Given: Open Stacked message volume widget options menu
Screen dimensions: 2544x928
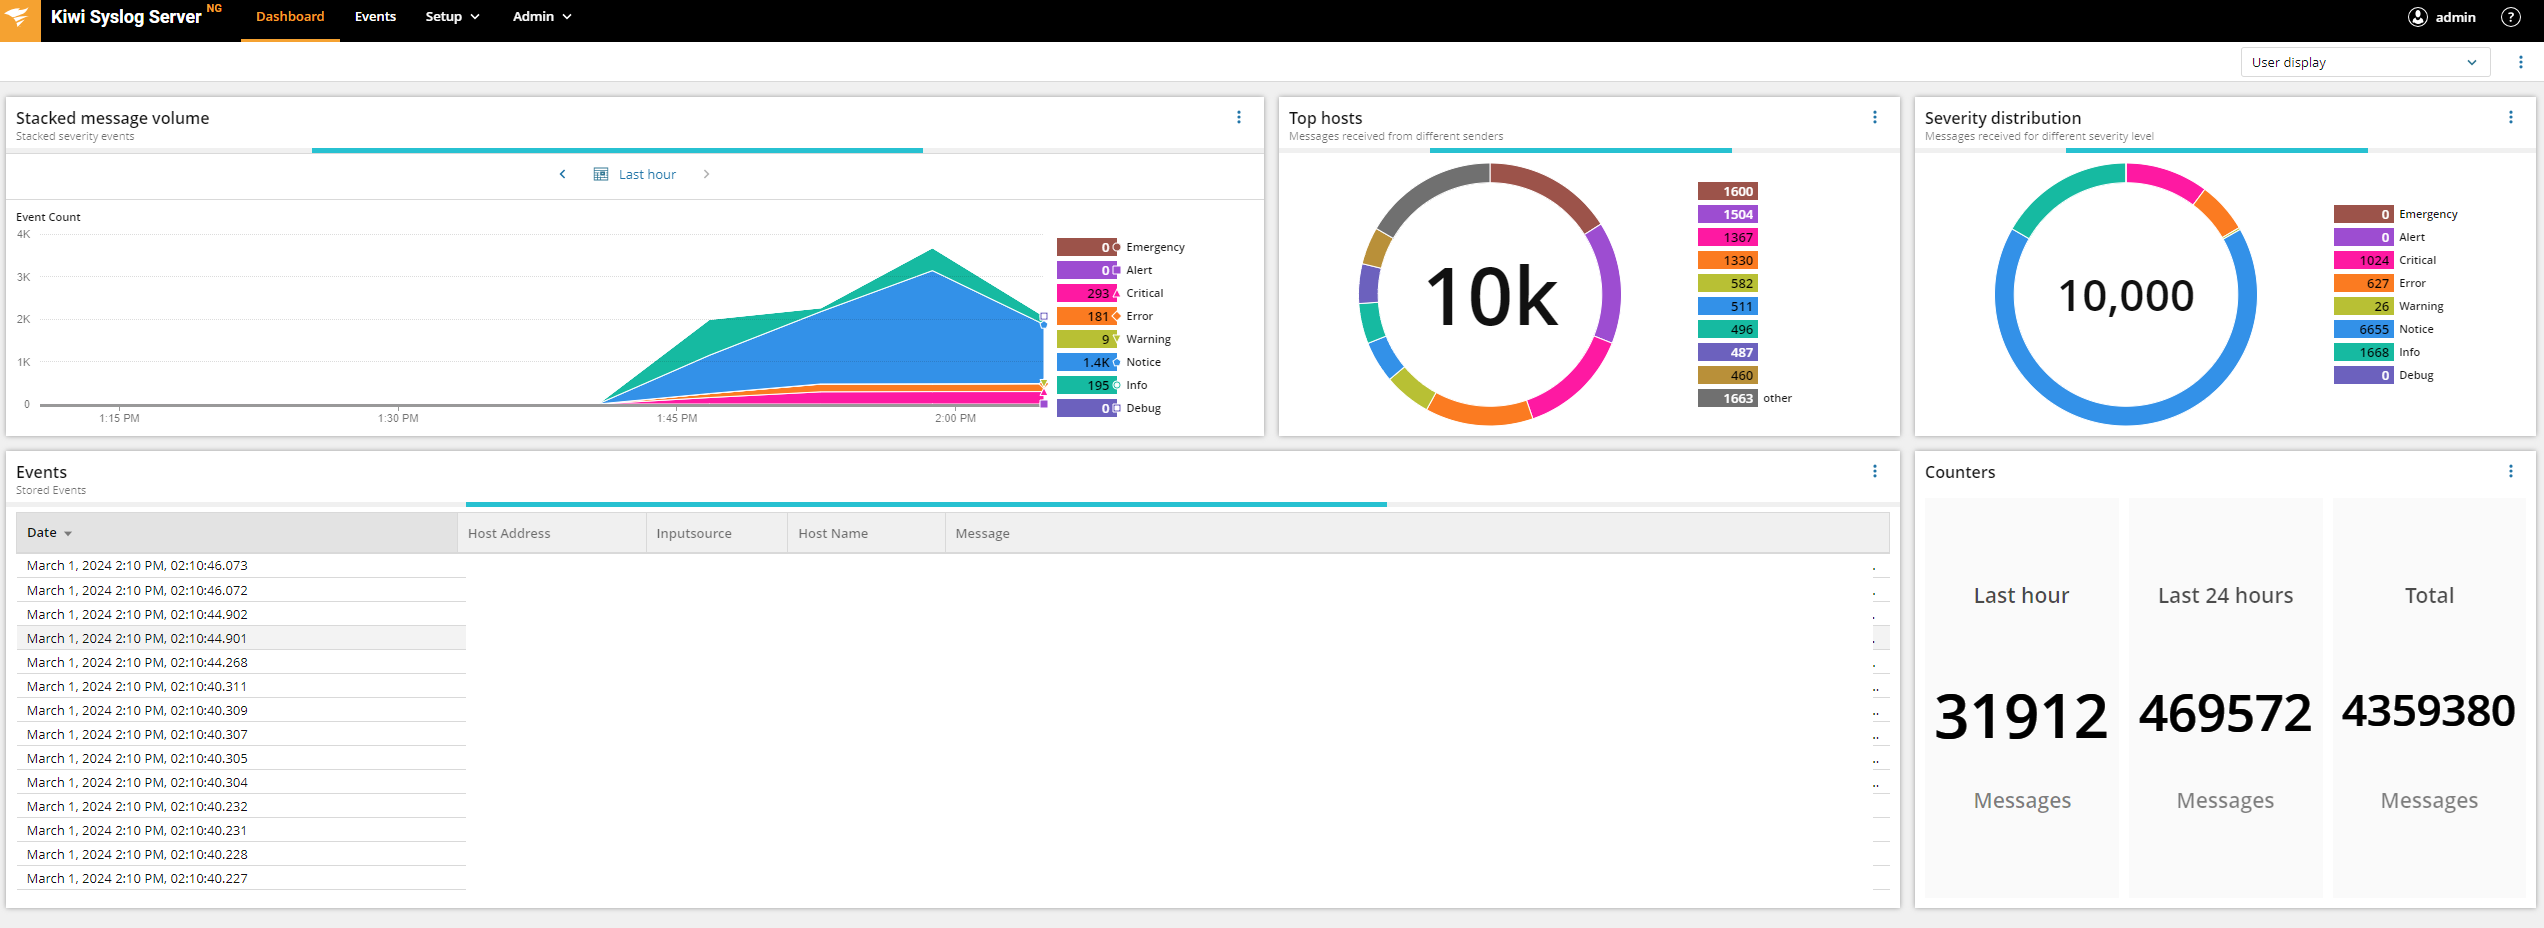Looking at the screenshot, I should click(1239, 117).
